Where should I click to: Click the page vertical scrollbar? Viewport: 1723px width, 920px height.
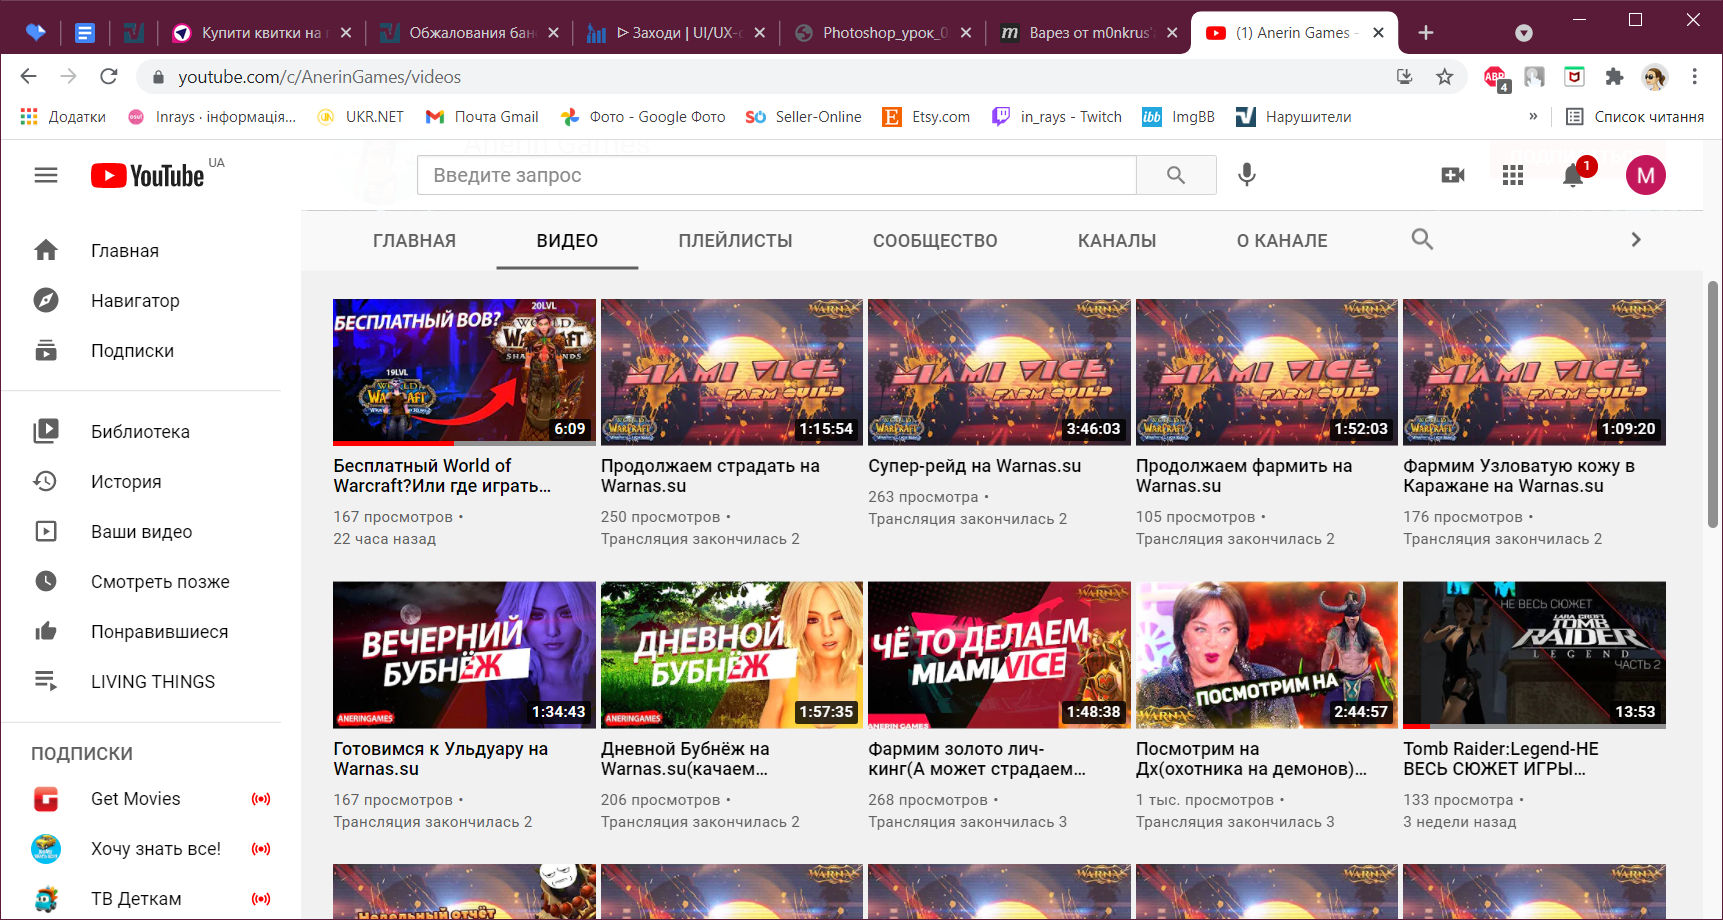coord(1712,404)
